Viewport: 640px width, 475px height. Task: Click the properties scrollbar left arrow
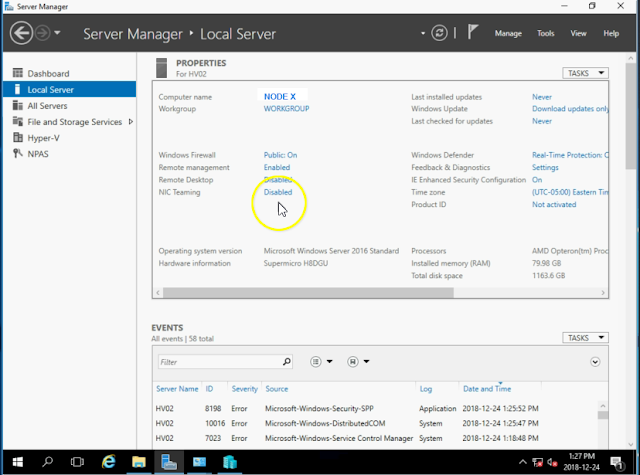click(158, 293)
